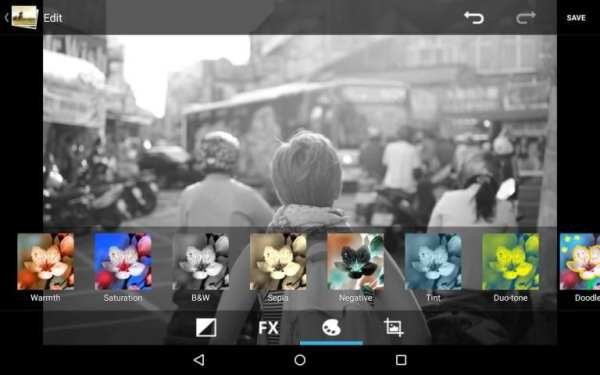
Task: Apply the B&W filter thumbnail
Action: tap(201, 261)
